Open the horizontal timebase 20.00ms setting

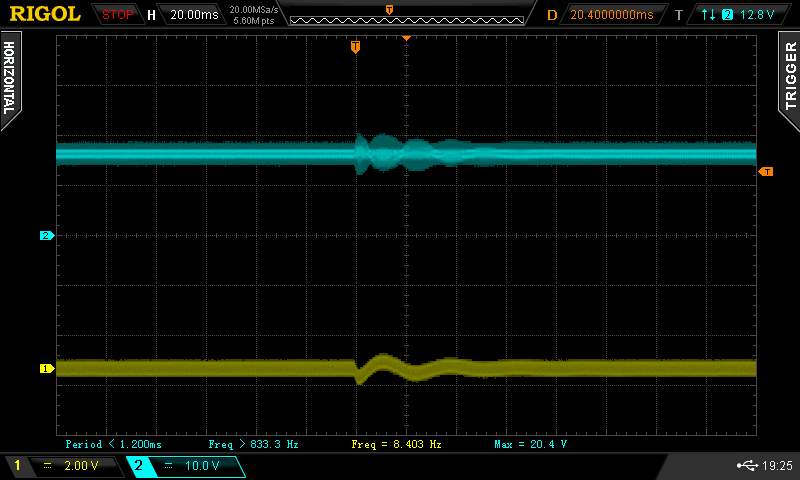(x=192, y=15)
